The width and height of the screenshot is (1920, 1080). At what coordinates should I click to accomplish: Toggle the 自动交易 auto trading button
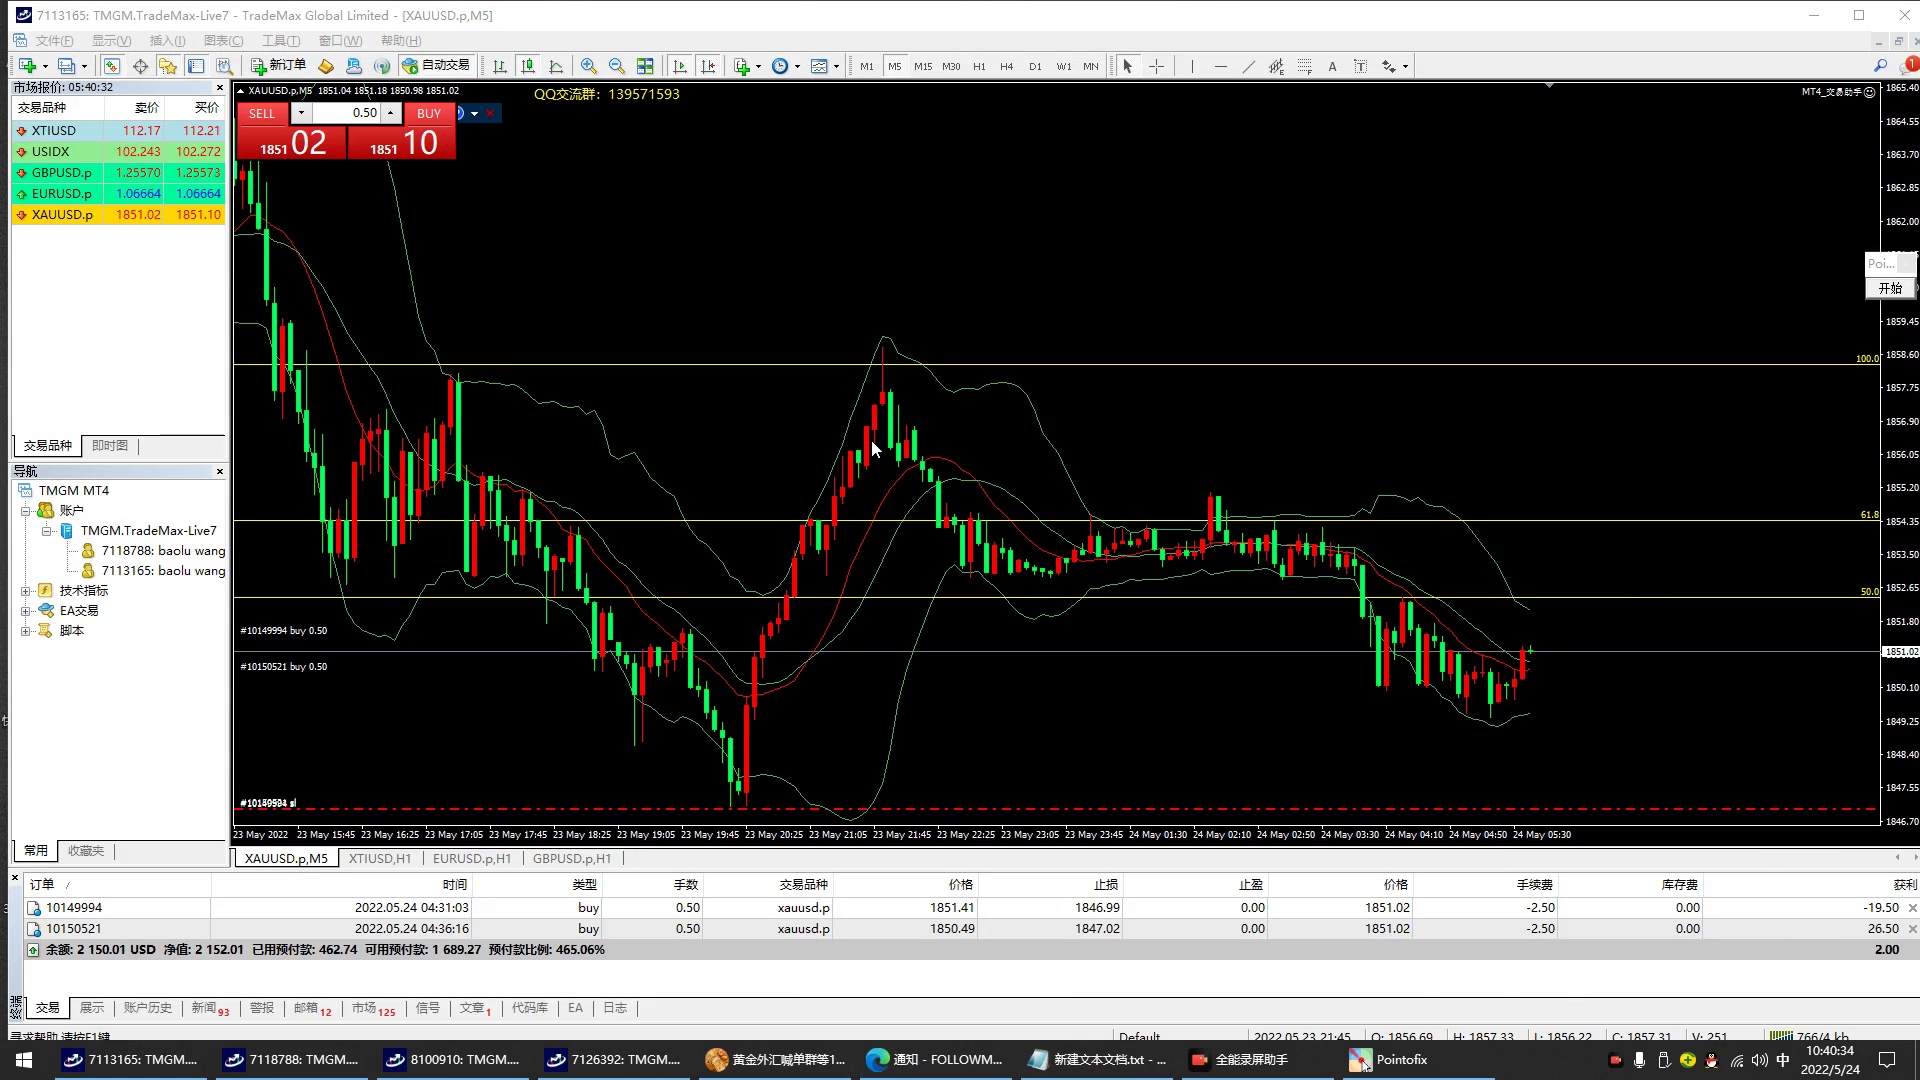point(436,65)
